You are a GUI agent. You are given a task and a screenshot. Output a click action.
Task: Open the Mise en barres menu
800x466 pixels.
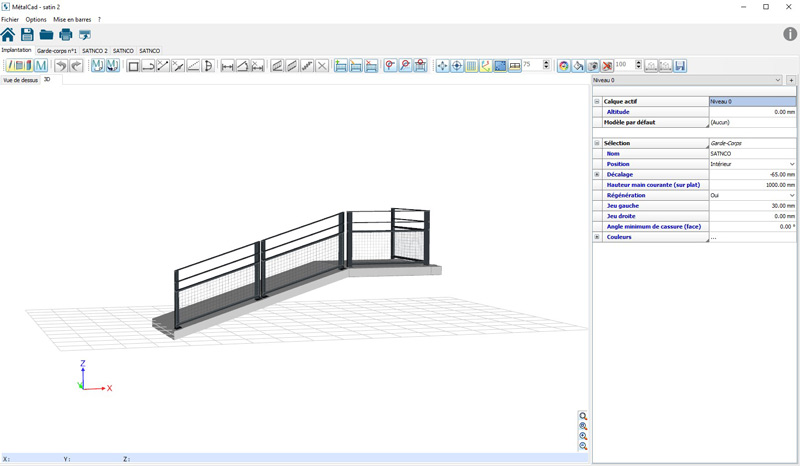72,19
